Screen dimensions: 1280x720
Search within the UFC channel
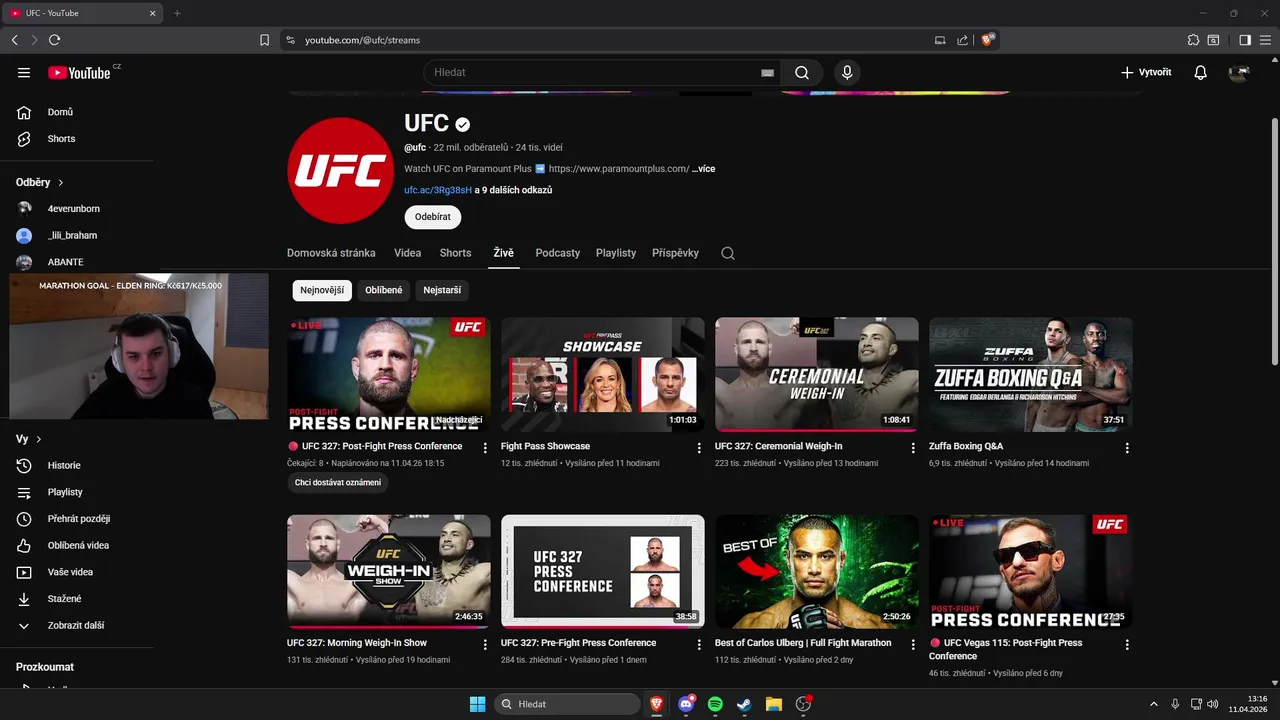(728, 253)
